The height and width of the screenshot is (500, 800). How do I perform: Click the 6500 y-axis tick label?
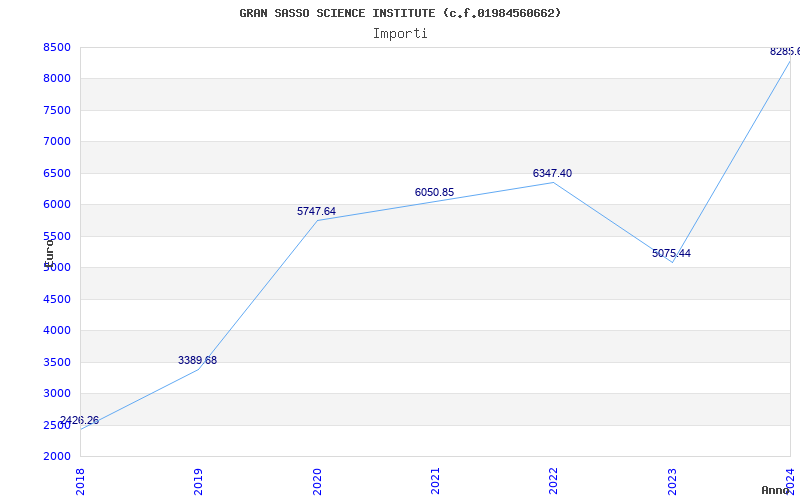click(57, 173)
